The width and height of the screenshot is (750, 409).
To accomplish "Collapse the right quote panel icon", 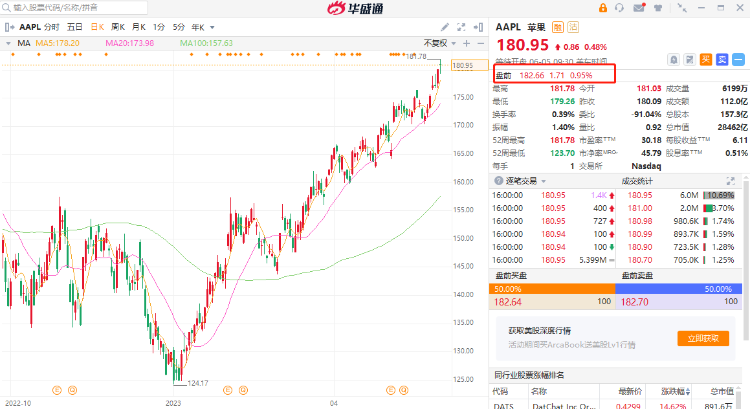I will (x=478, y=27).
